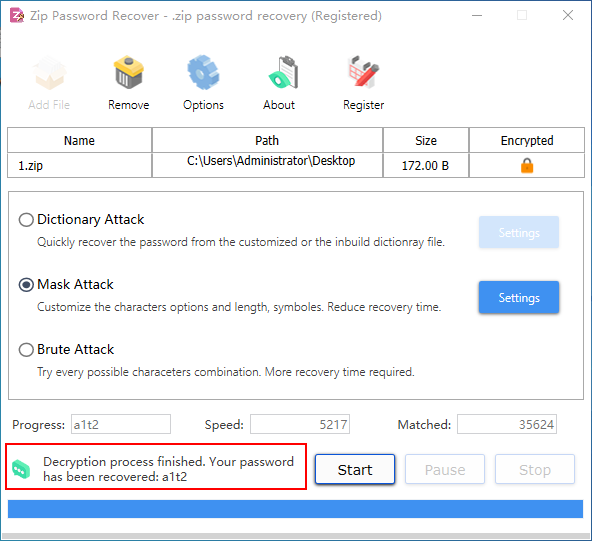Click the Remove label in toolbar

tap(129, 105)
